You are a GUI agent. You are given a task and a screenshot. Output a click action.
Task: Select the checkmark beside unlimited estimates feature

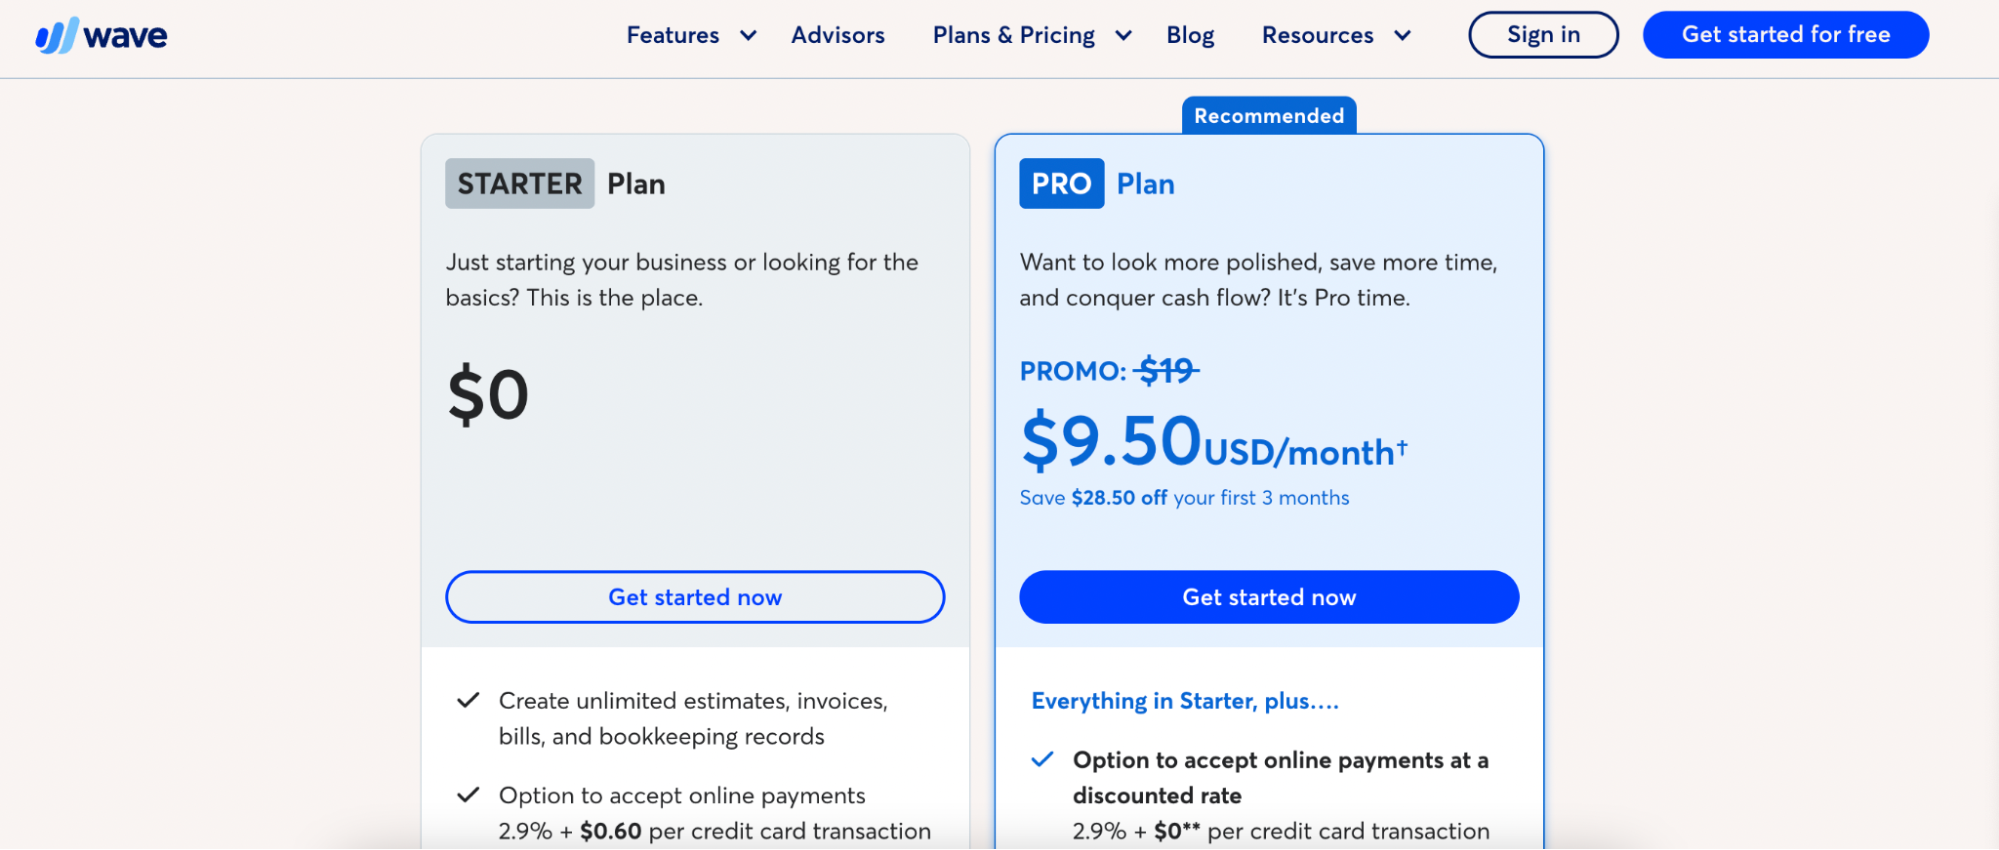click(468, 700)
